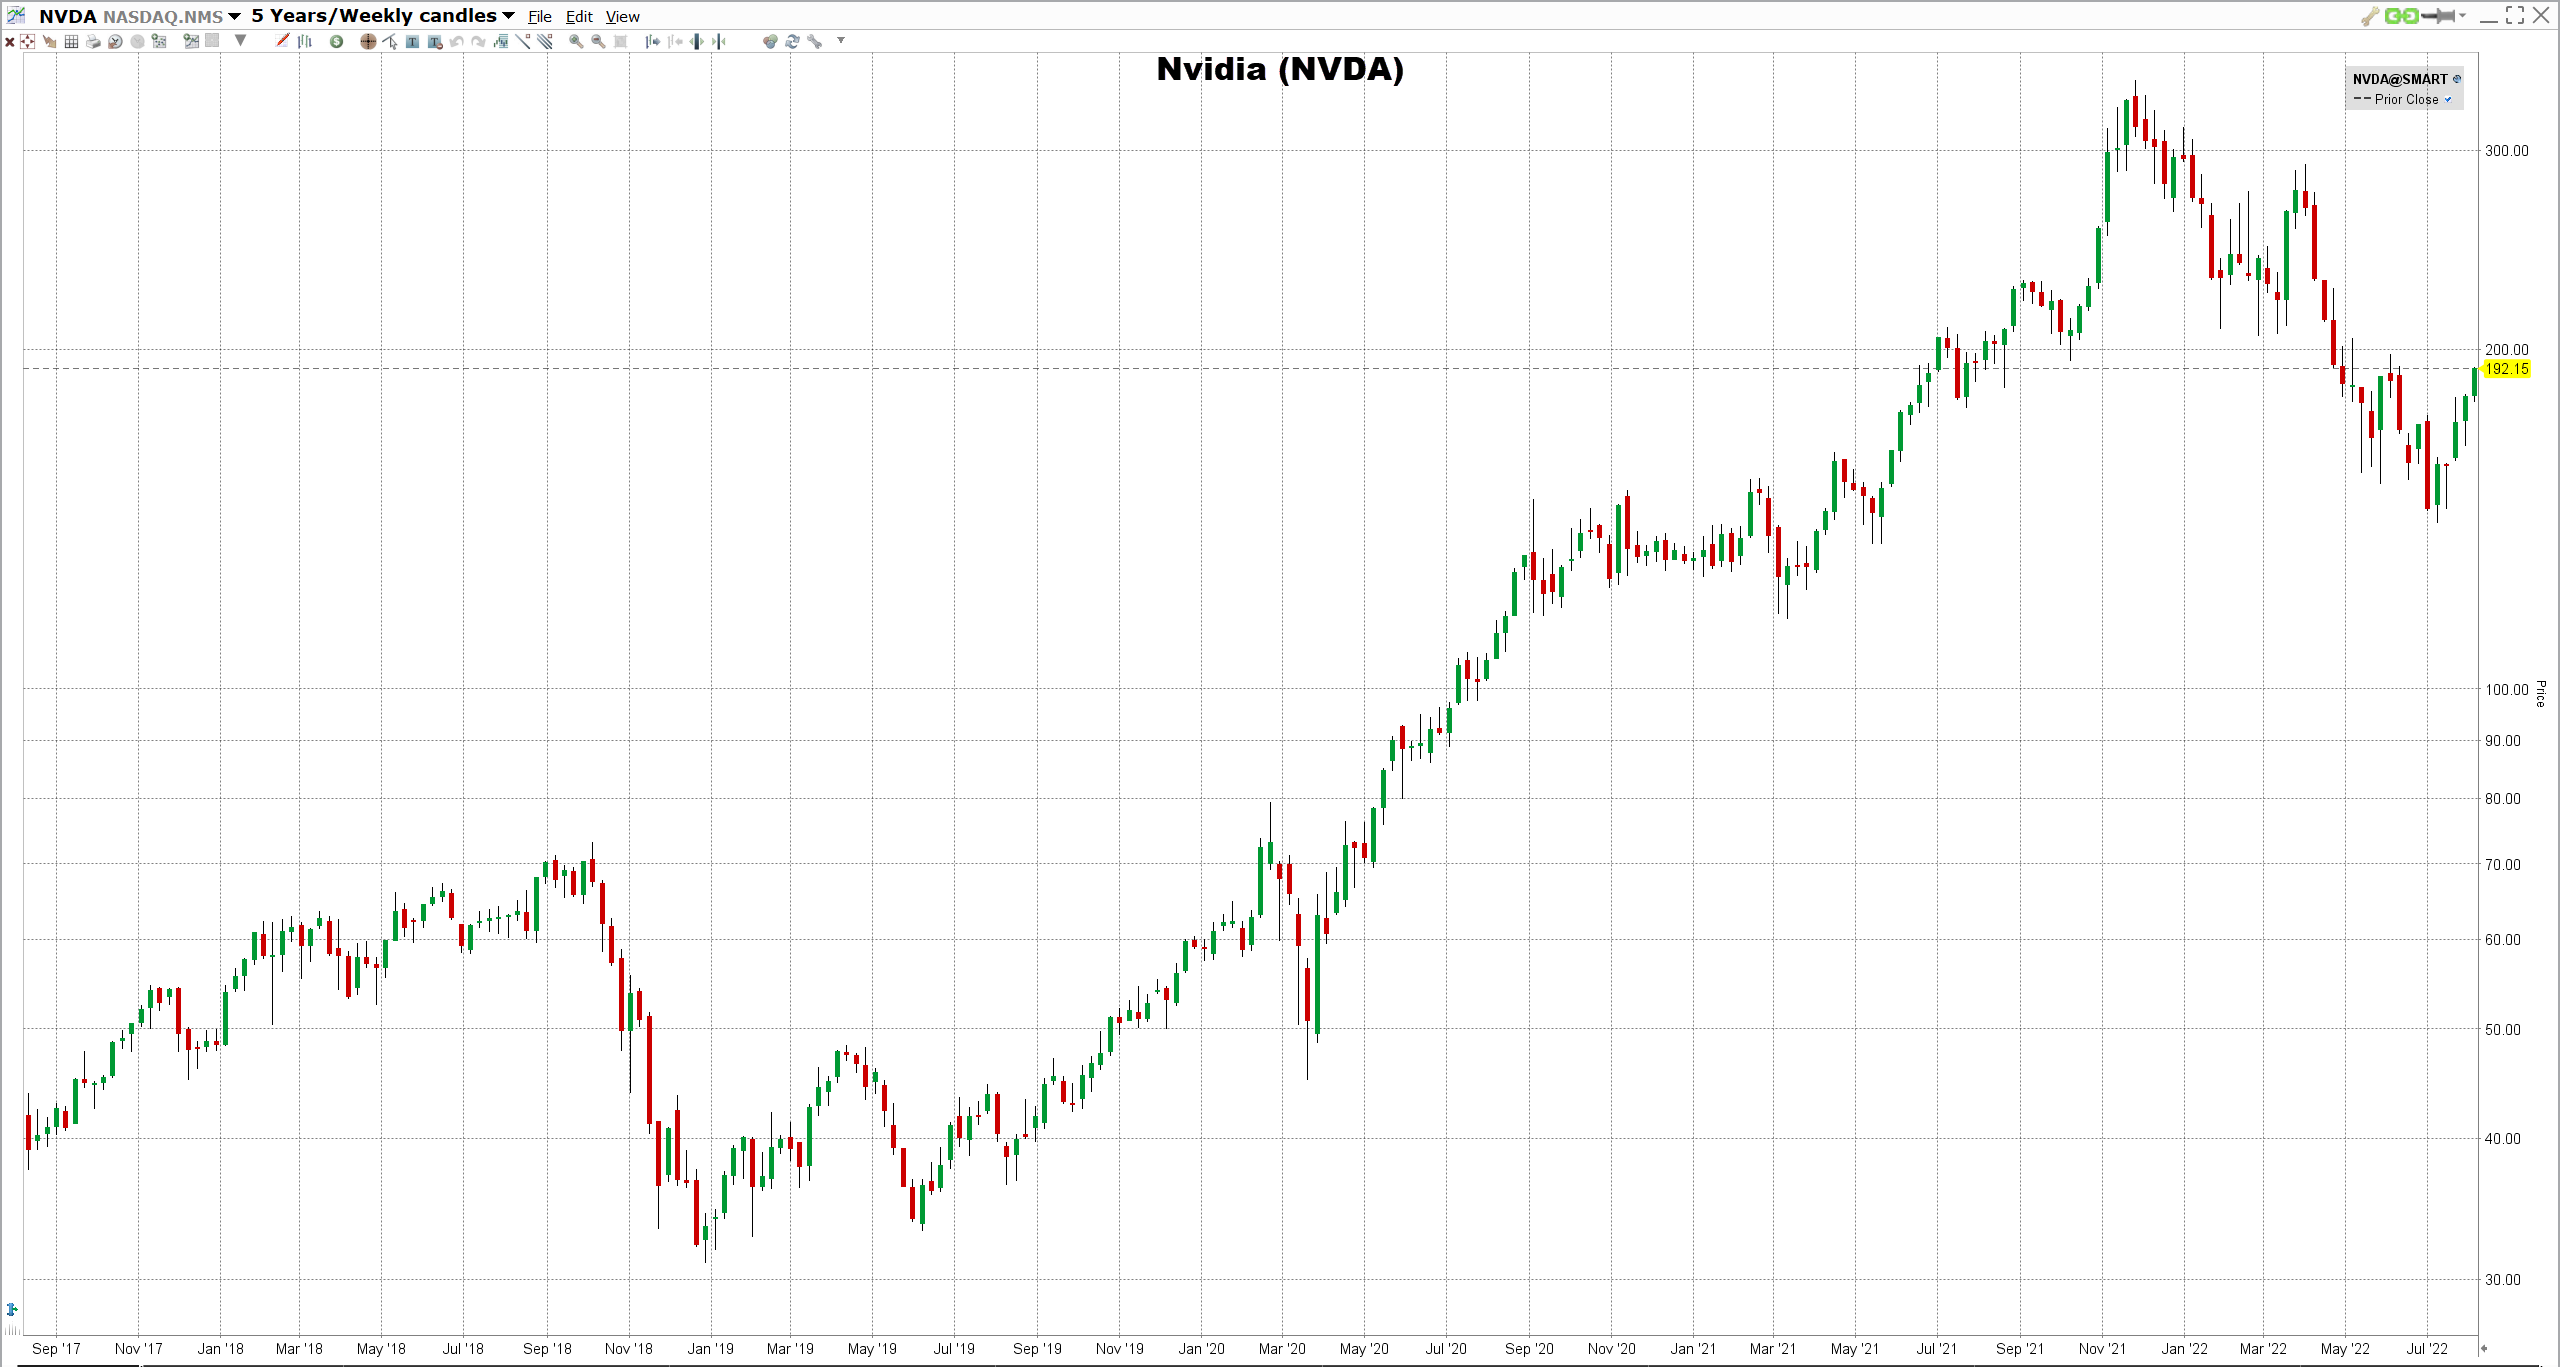Click the expand bar spacing icon
Viewport: 2560px width, 1367px height.
pos(696,41)
